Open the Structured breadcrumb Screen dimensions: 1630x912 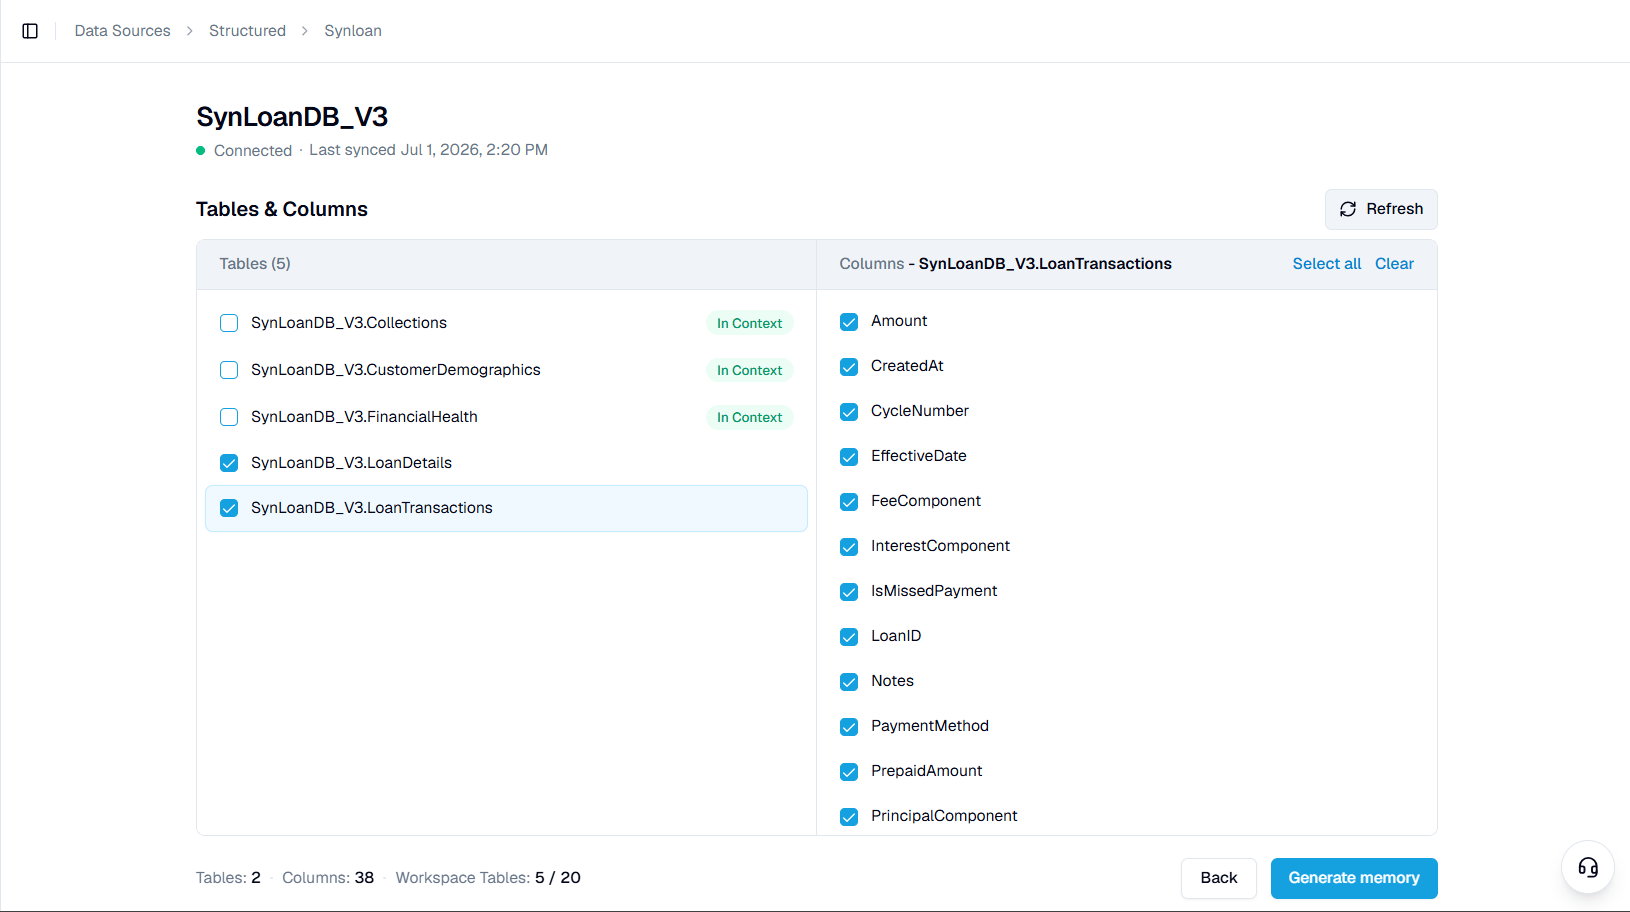(247, 31)
